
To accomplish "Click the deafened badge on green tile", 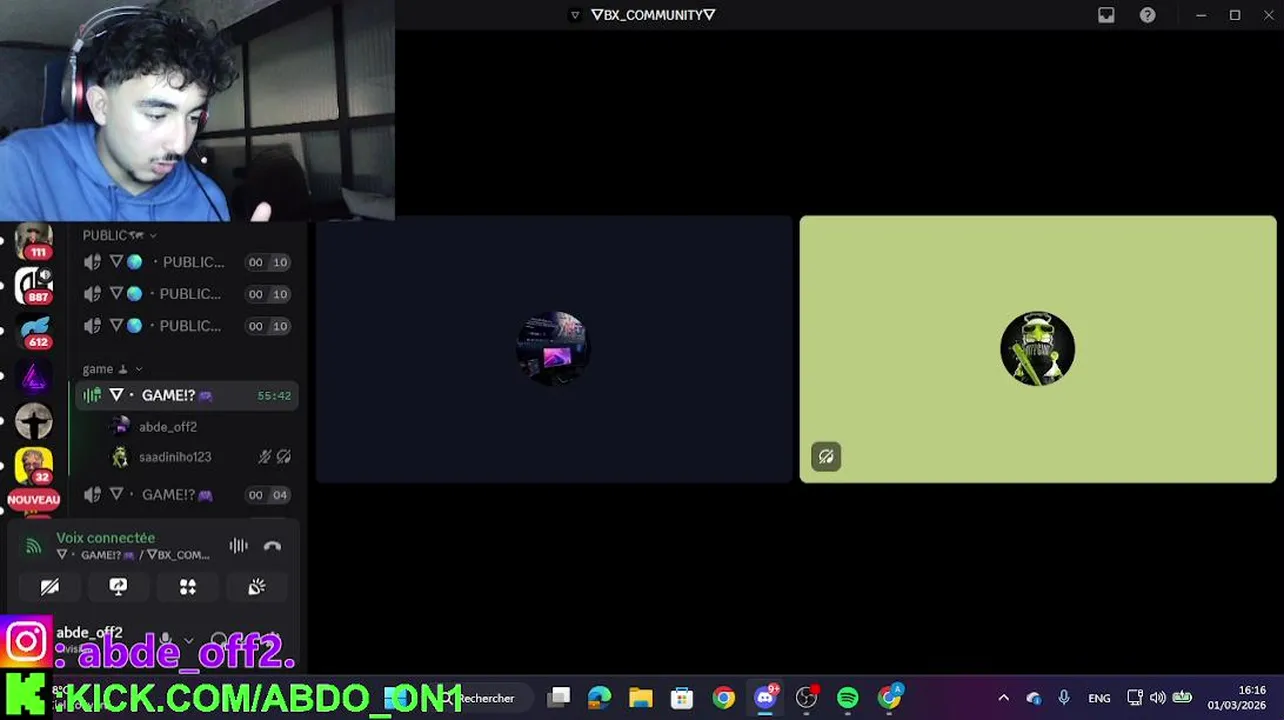I will coord(826,457).
